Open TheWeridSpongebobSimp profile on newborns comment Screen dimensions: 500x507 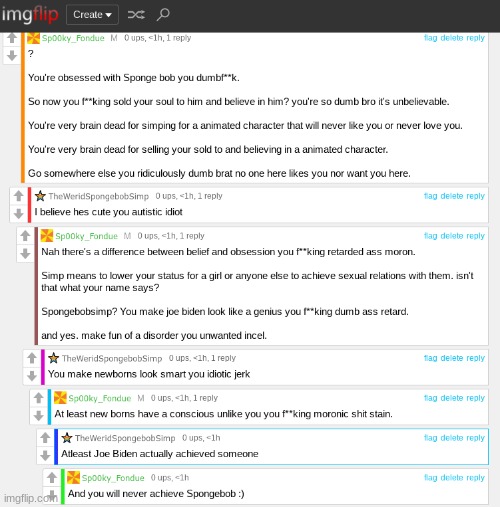point(112,358)
